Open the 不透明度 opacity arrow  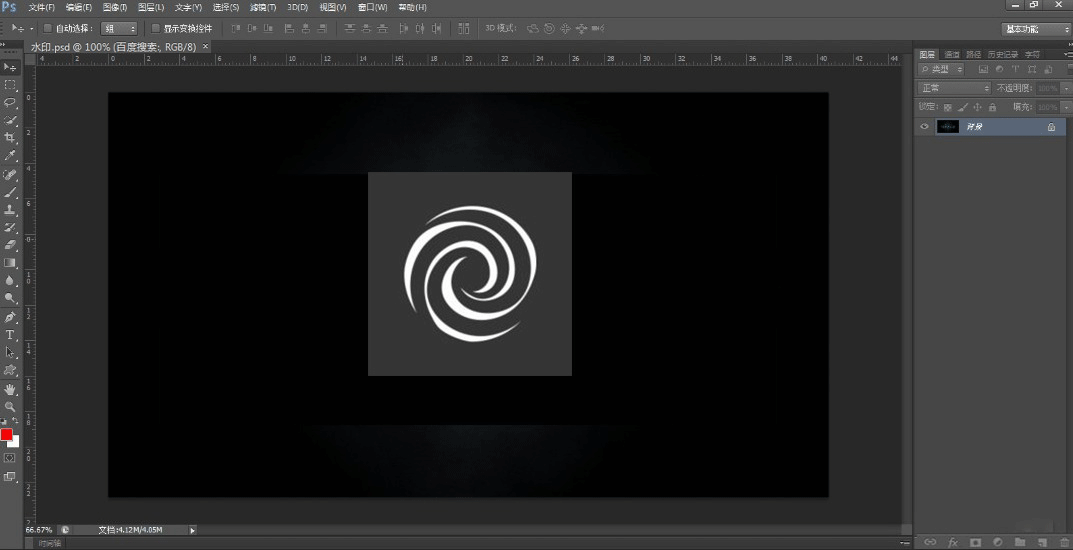click(1067, 88)
